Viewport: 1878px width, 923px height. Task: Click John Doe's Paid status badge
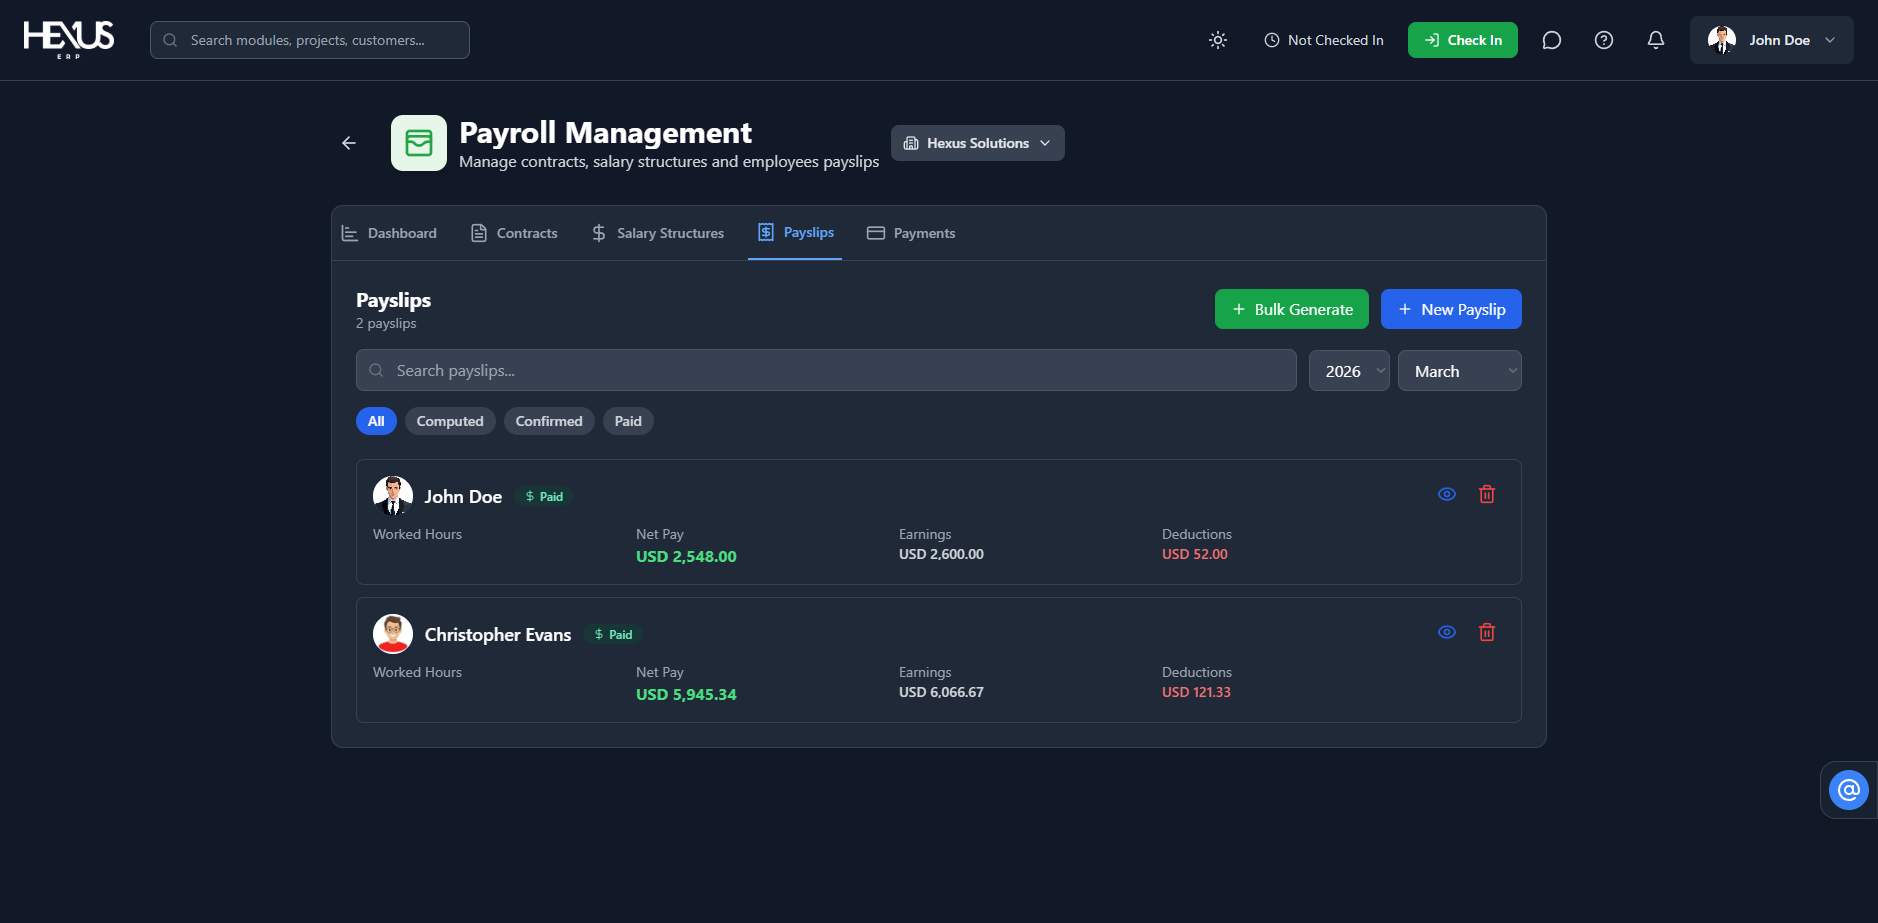[x=544, y=497]
